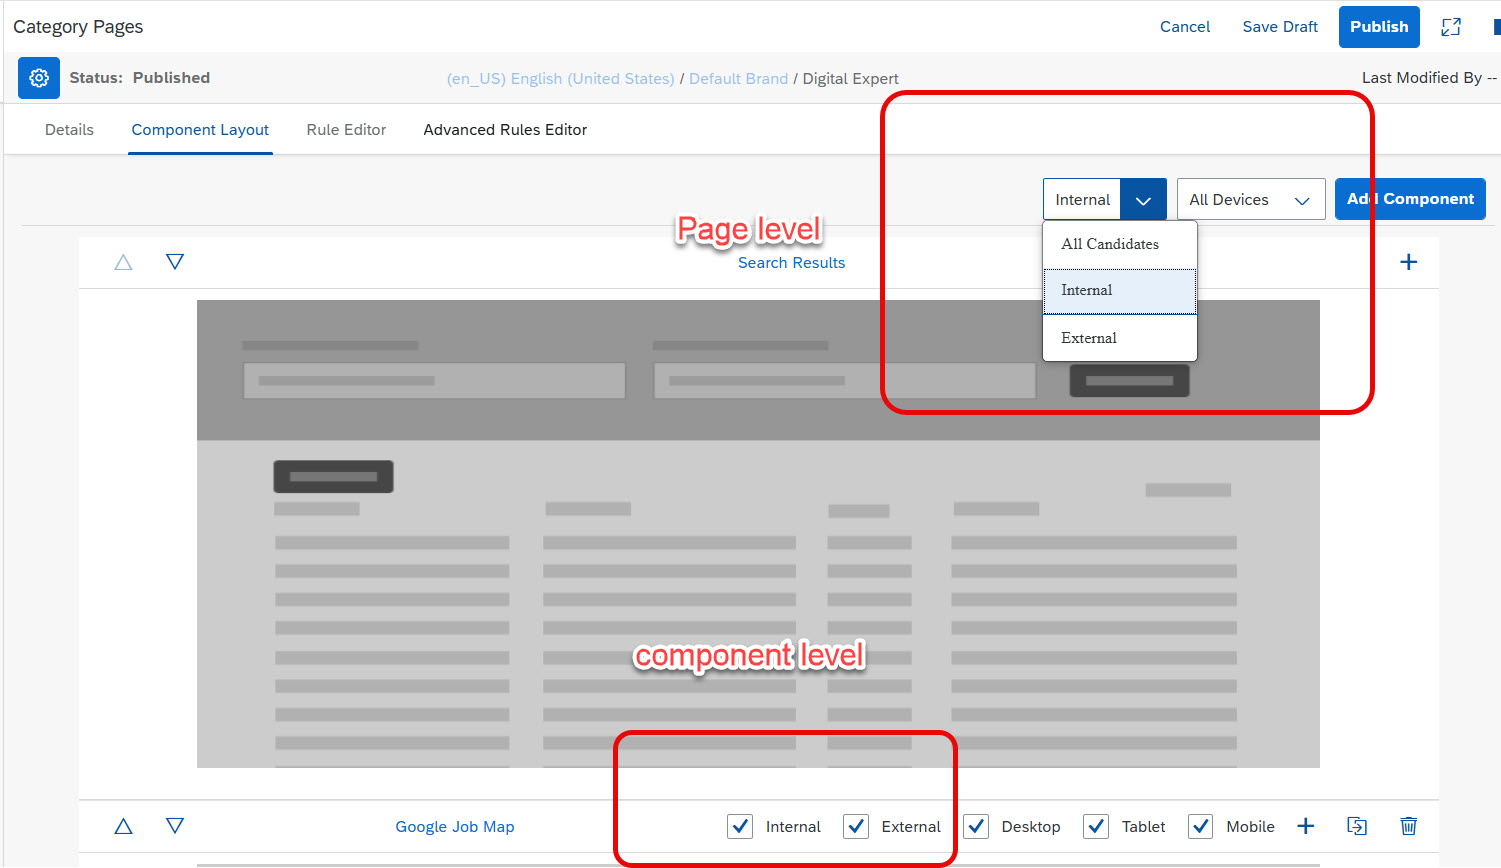Click the Category Pages title text

[x=78, y=27]
